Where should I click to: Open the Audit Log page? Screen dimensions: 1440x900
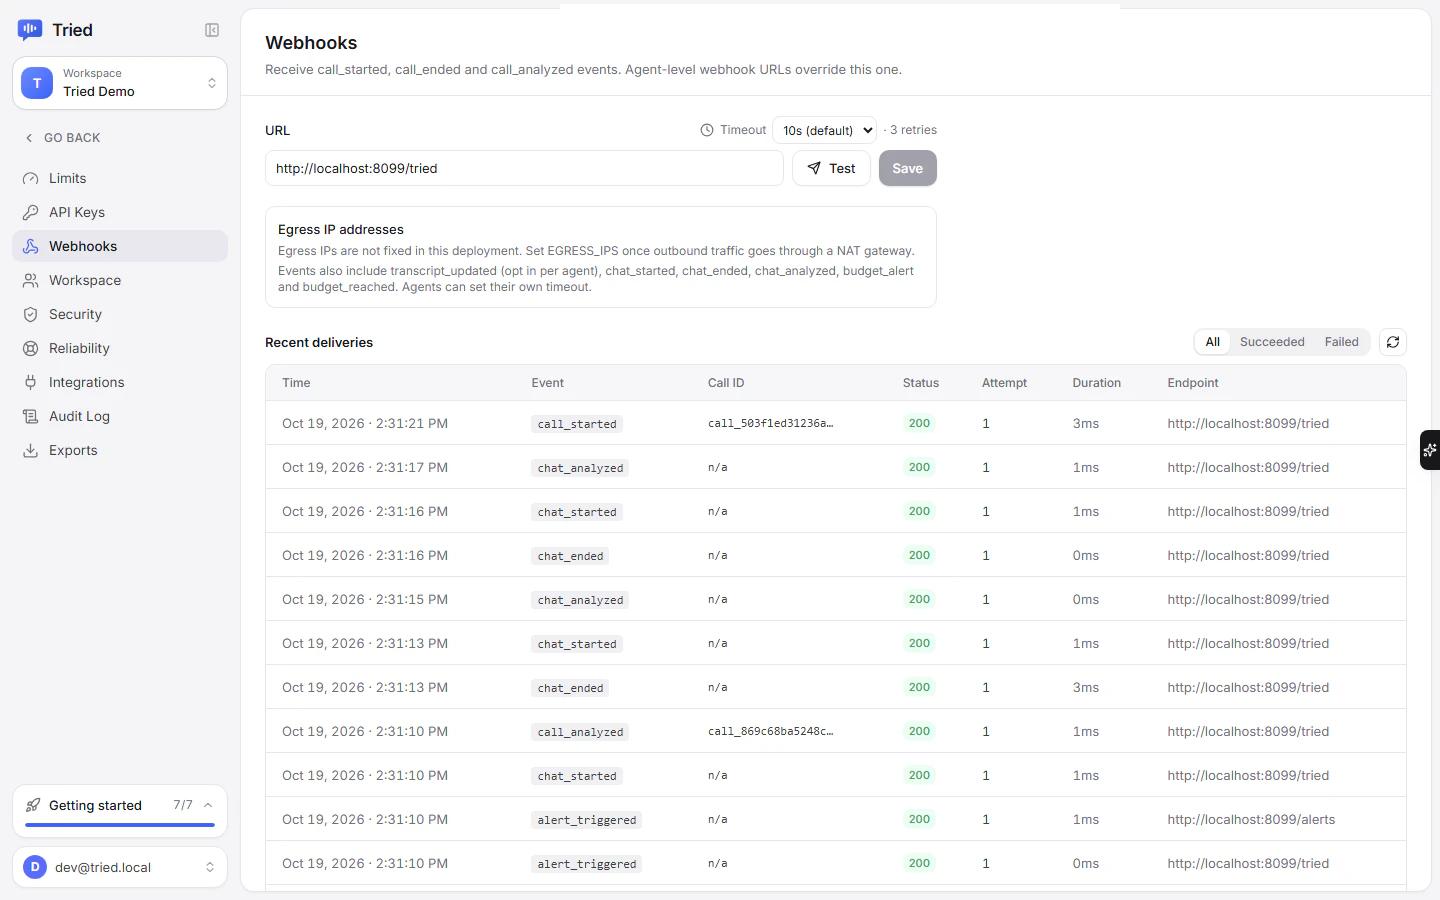click(120, 416)
